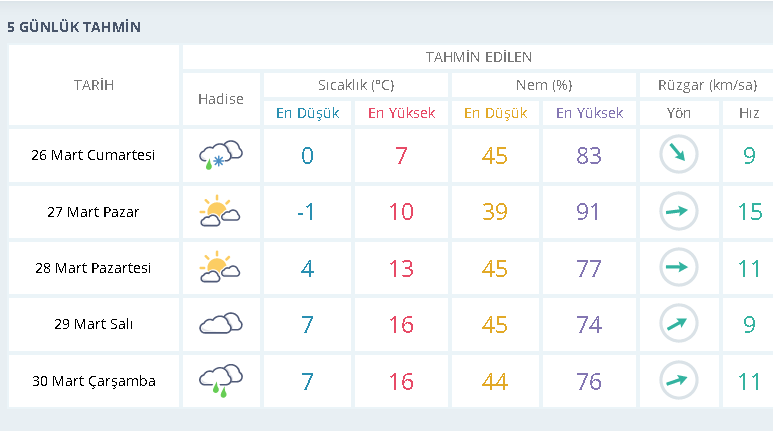Click the rainy cloud icon for 30 Mart Çarşamba
Image resolution: width=773 pixels, height=431 pixels.
221,381
